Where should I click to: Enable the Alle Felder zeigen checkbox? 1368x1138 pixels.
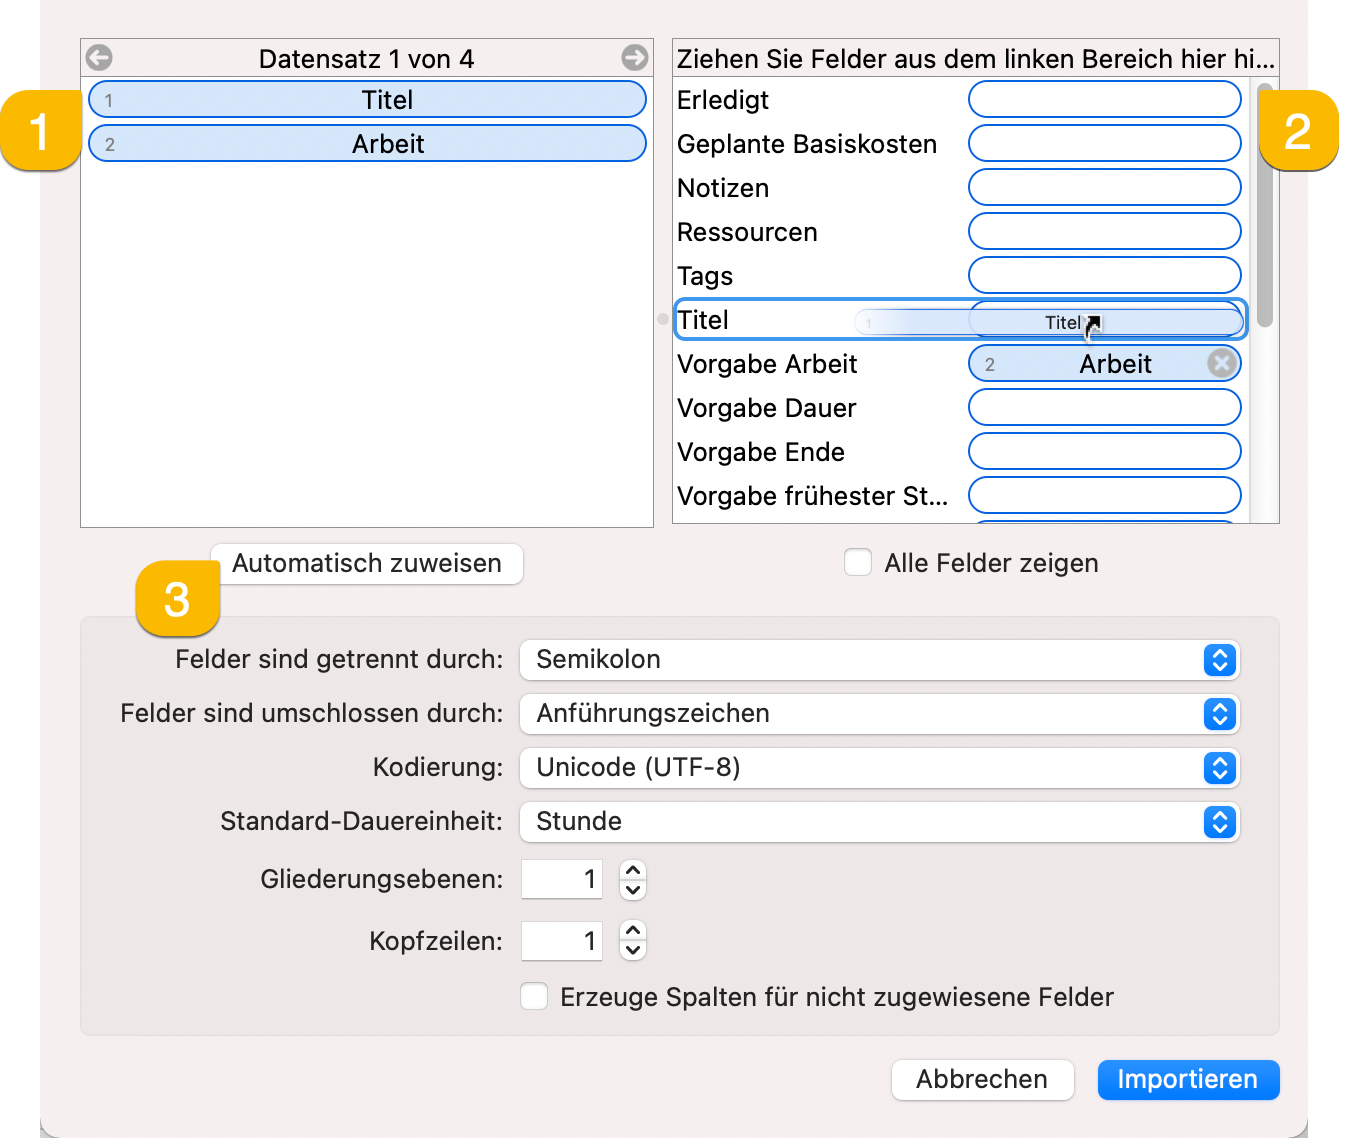pyautogui.click(x=858, y=562)
